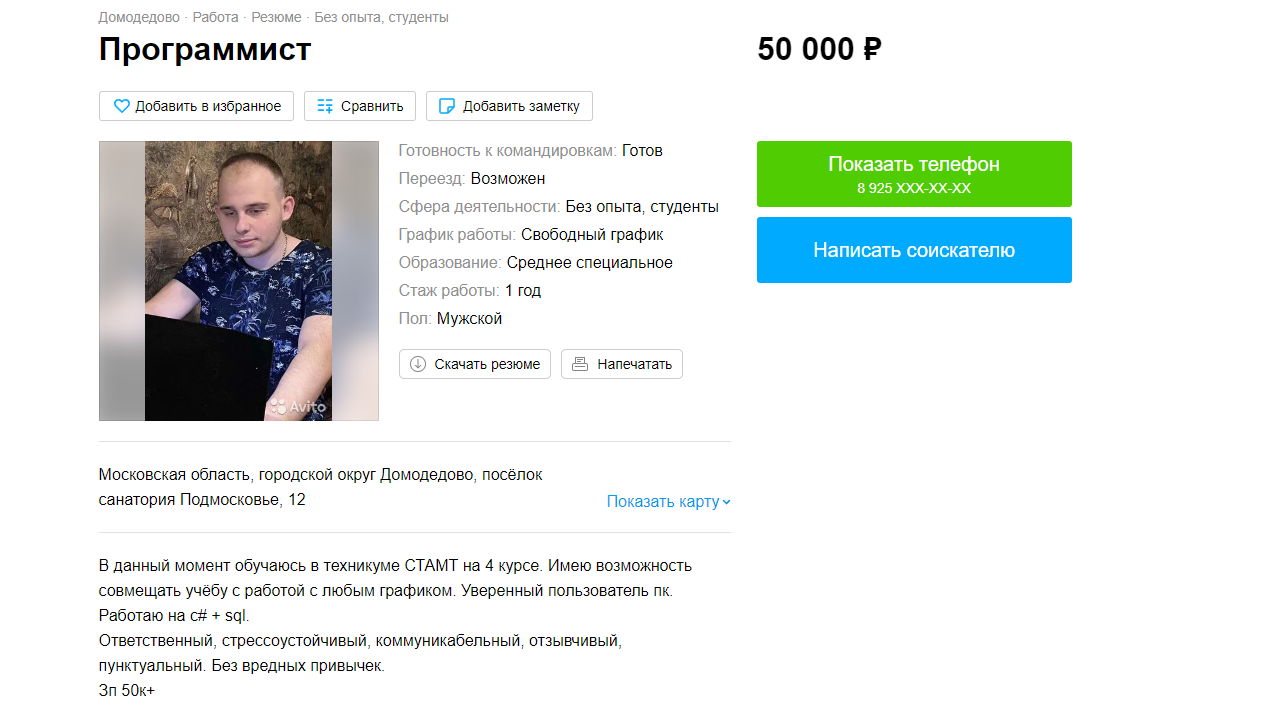
Task: Go to Работа breadcrumb
Action: click(x=215, y=17)
